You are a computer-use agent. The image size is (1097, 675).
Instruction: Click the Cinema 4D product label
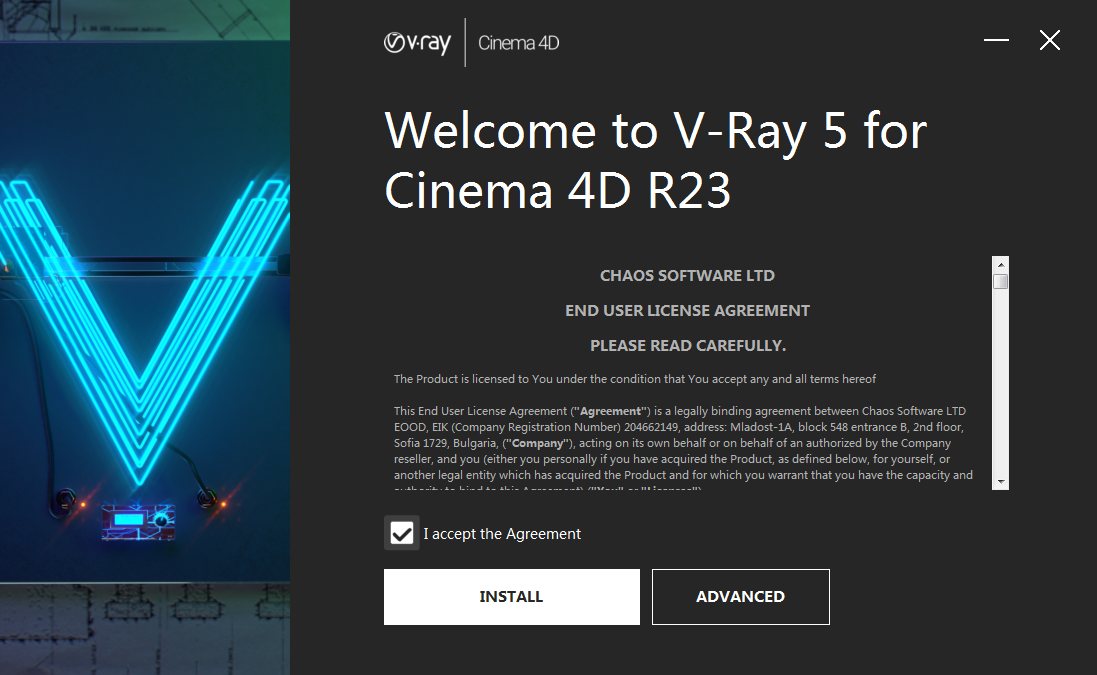coord(518,43)
